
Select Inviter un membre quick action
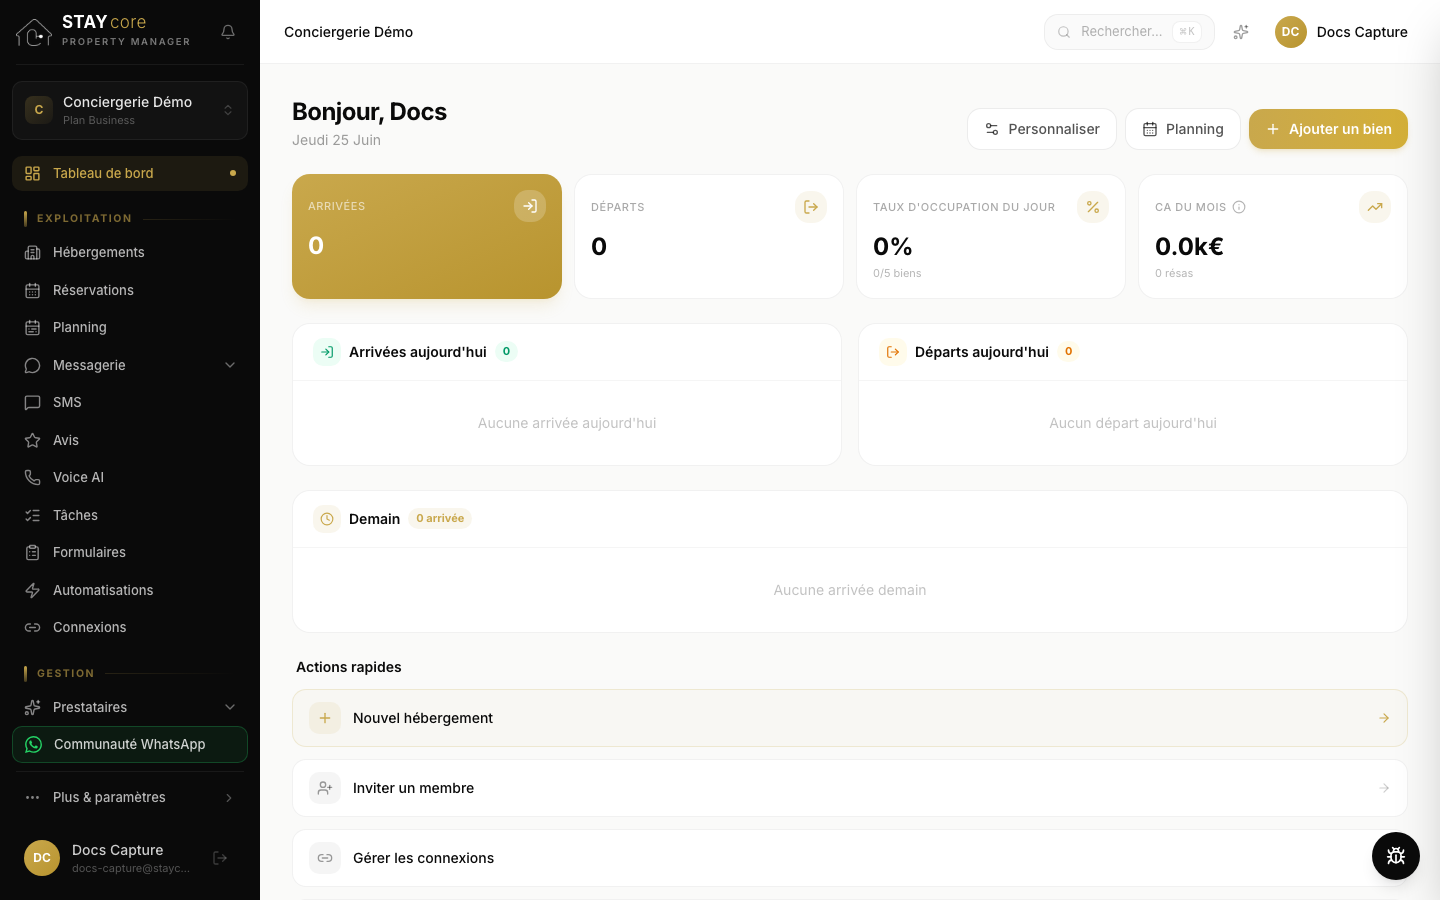850,788
